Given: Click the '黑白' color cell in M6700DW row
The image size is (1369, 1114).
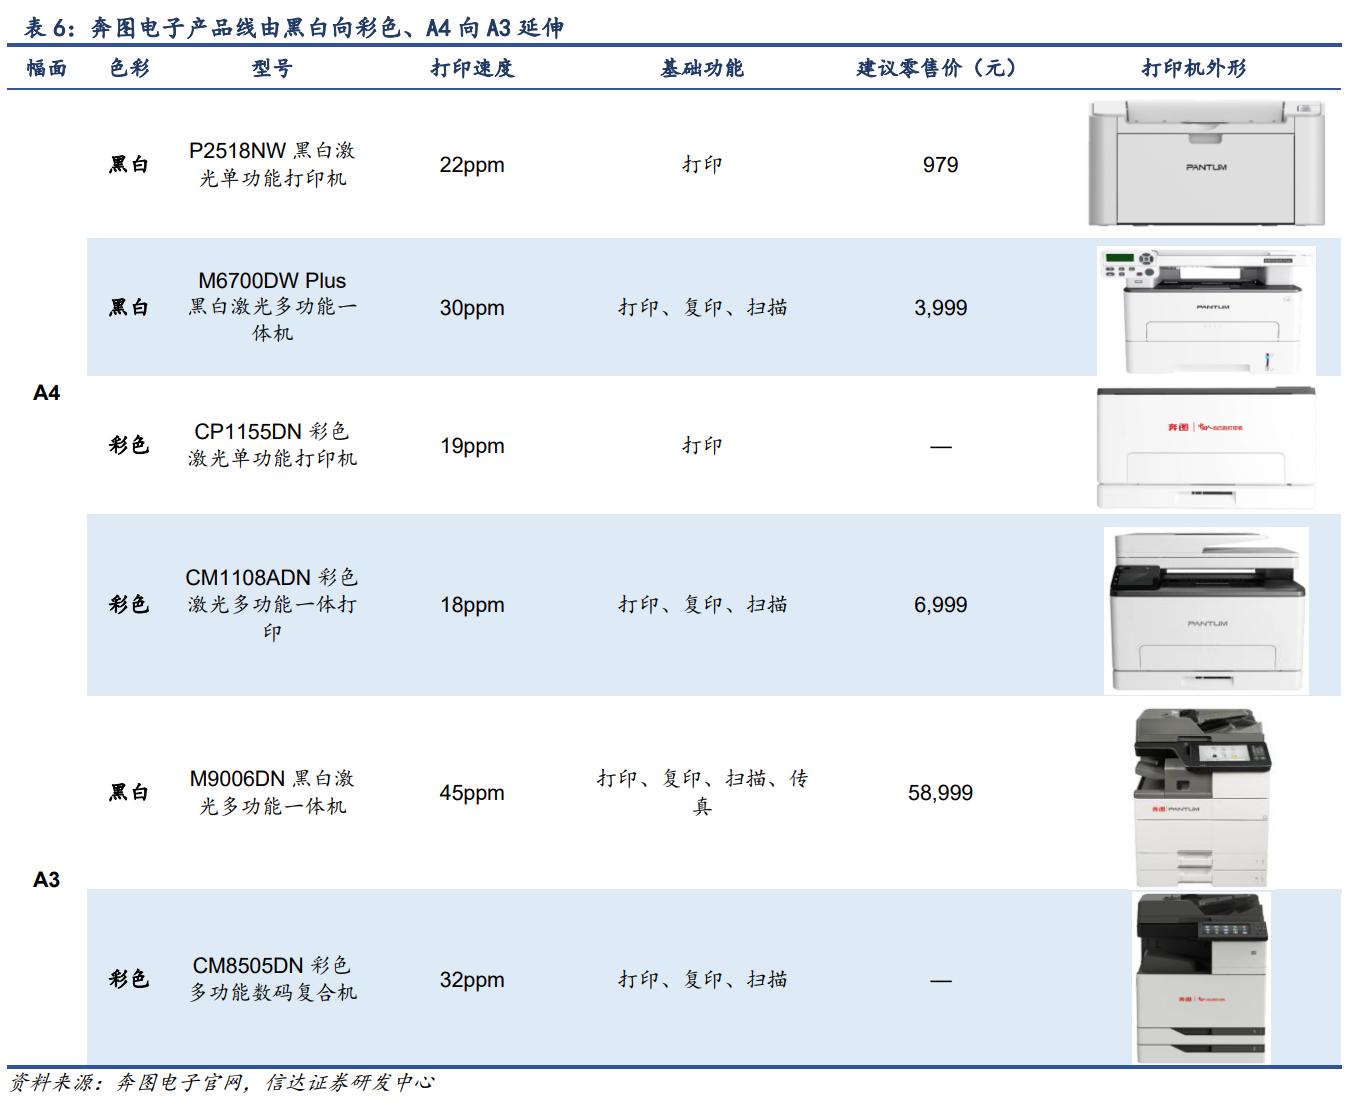Looking at the screenshot, I should coord(129,307).
